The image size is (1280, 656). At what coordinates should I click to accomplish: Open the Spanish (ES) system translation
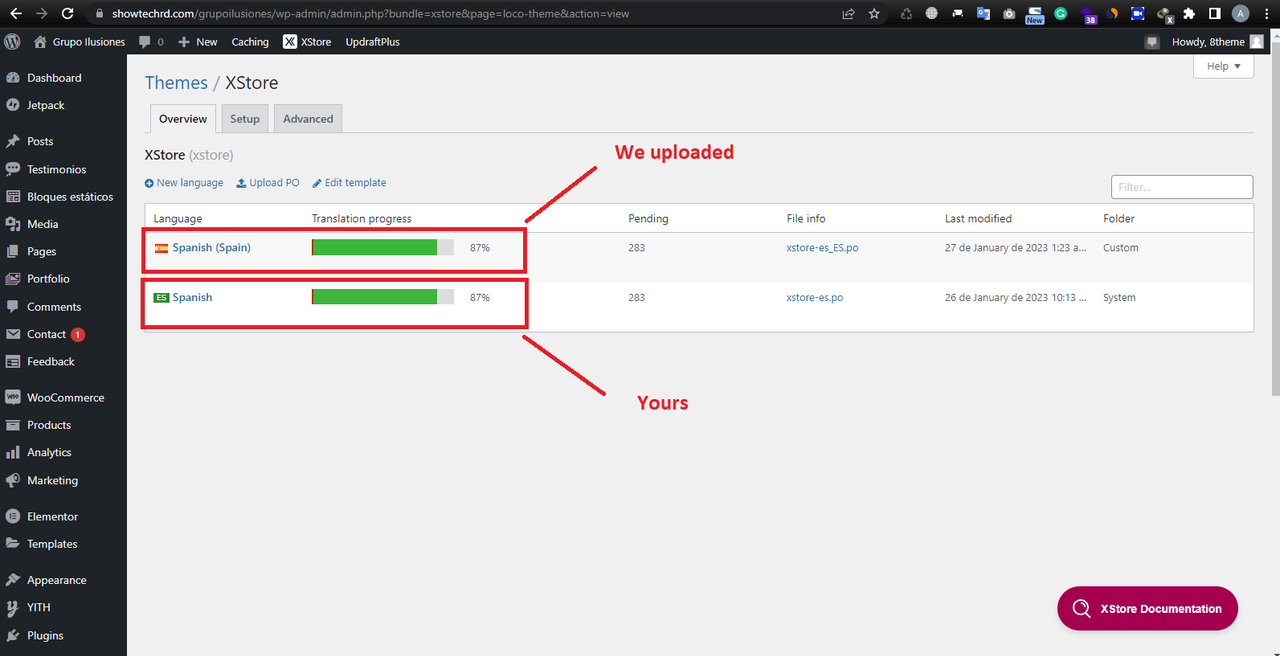[192, 297]
